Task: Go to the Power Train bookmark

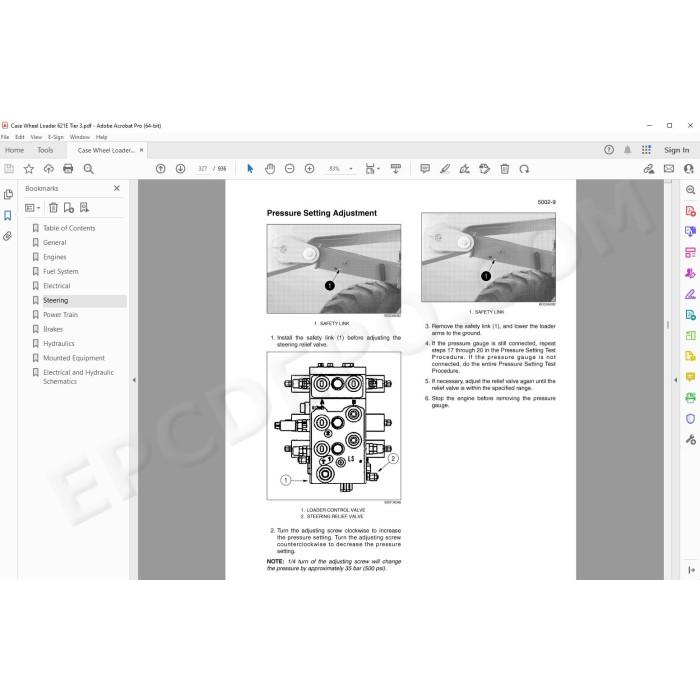Action: tap(60, 315)
